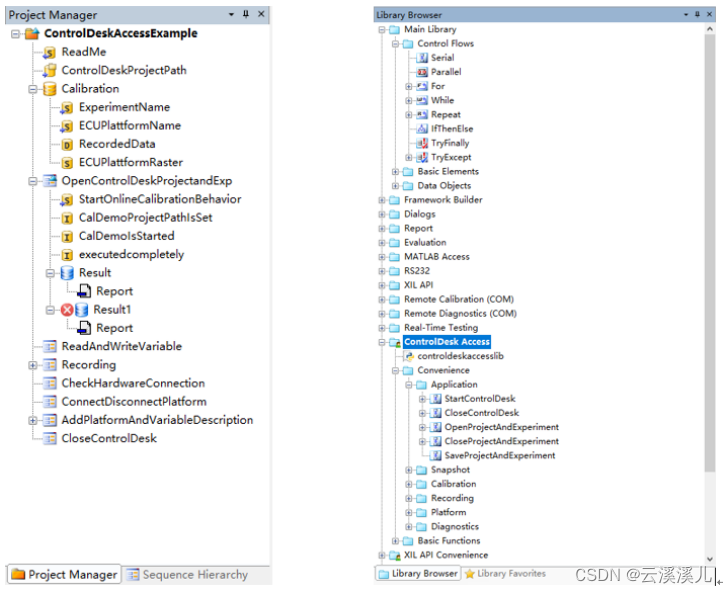Screen dimensions: 727x593
Task: Click the Library Browser vertical scrollbar thumb
Action: (710, 253)
